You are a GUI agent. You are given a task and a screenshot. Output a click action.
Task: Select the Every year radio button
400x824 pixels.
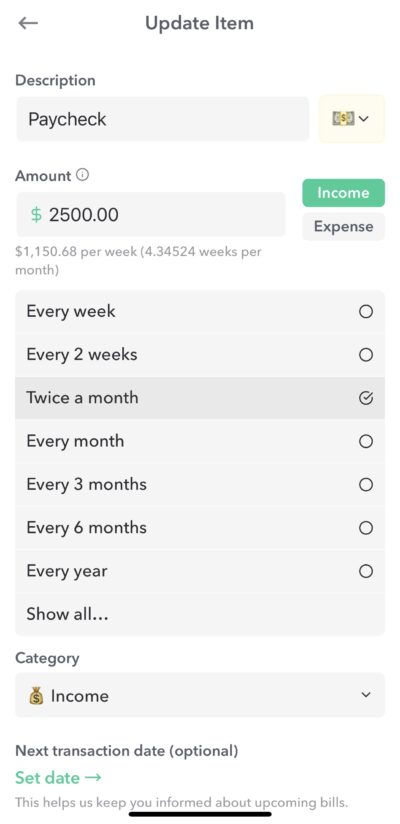coord(366,571)
